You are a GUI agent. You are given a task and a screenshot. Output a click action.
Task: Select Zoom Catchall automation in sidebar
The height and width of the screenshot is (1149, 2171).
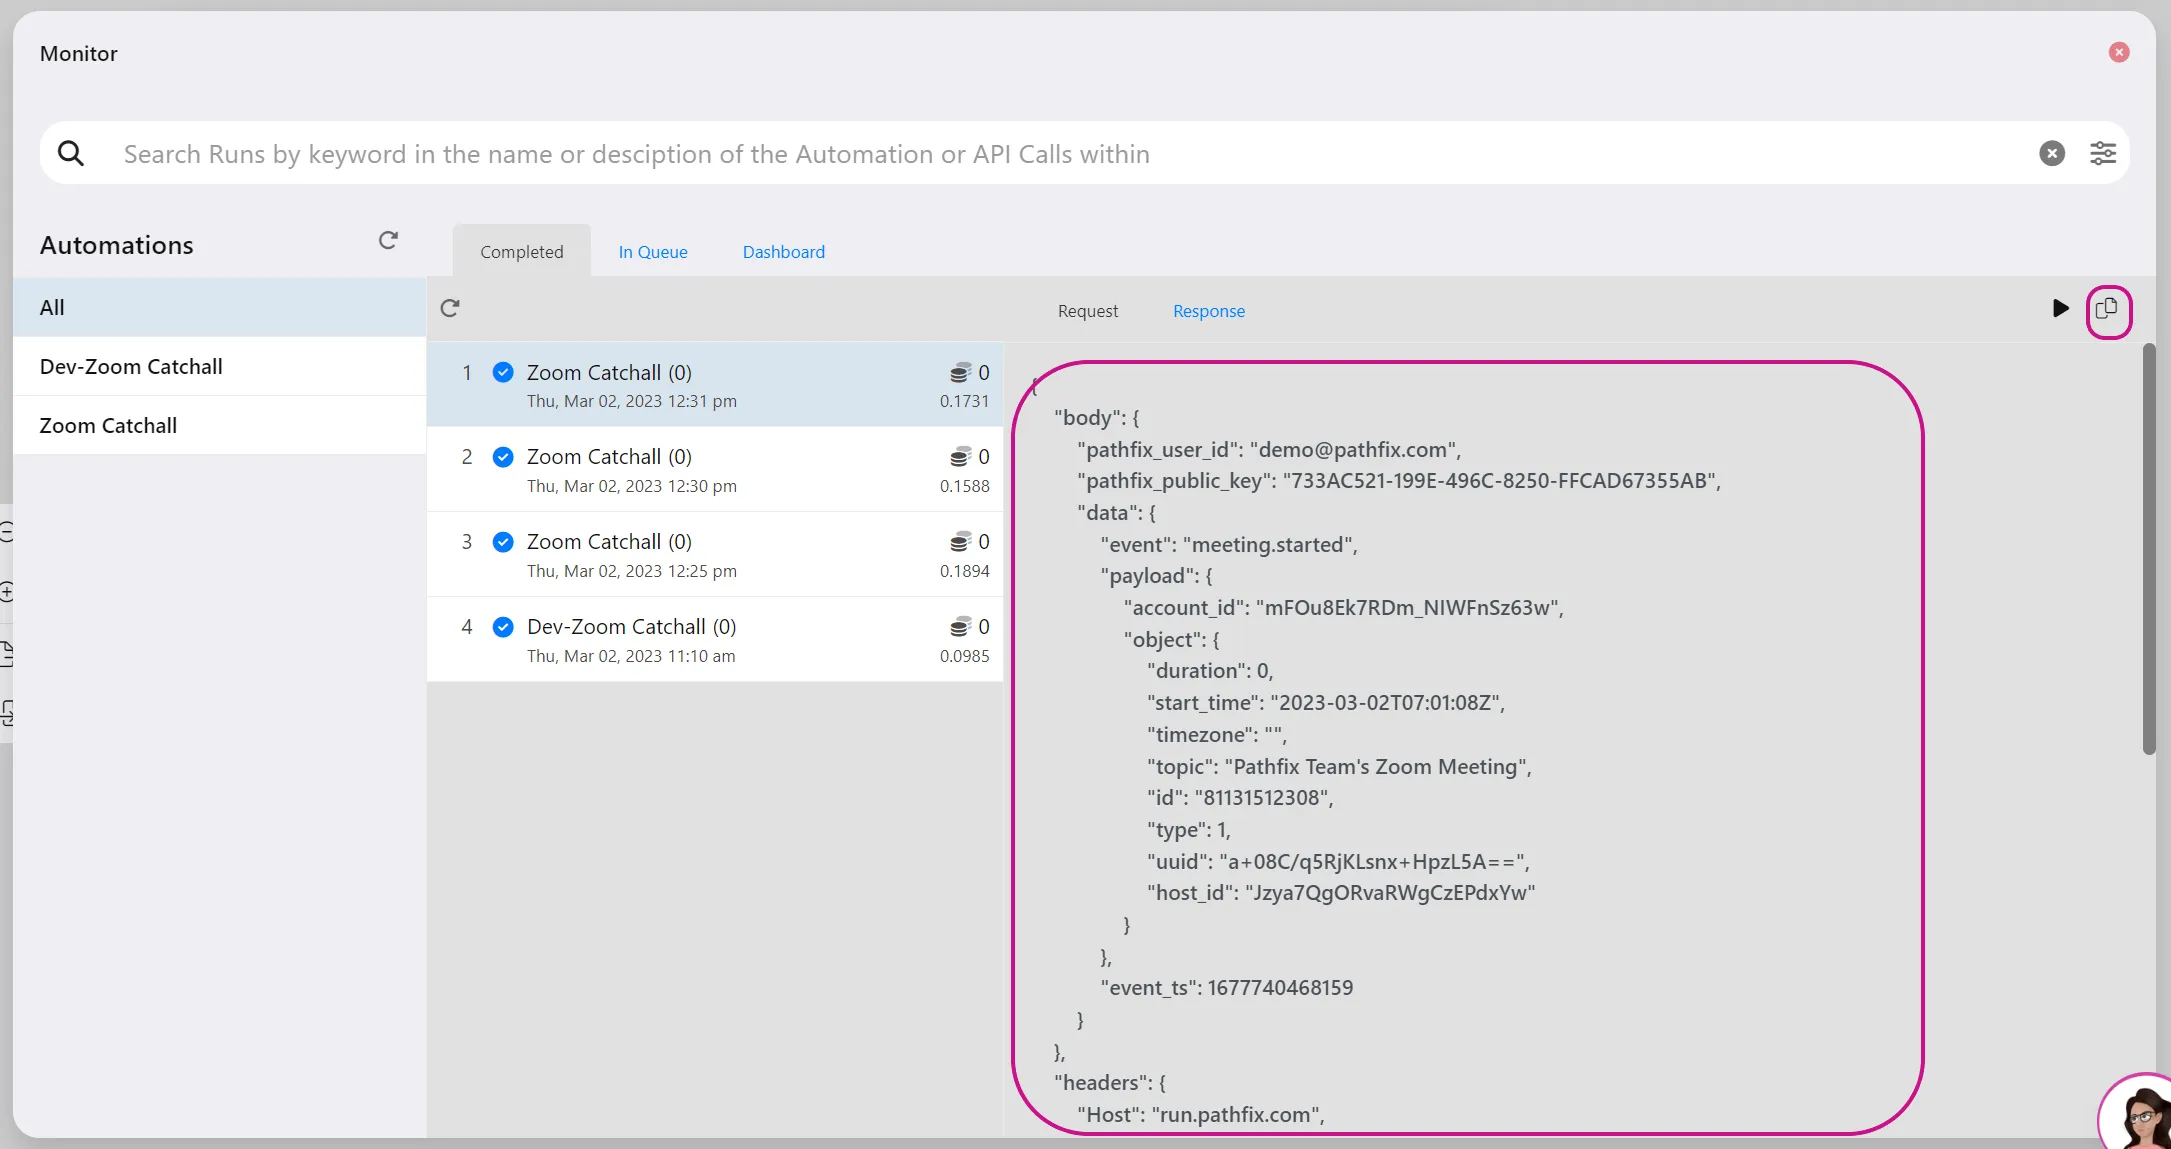[x=220, y=425]
